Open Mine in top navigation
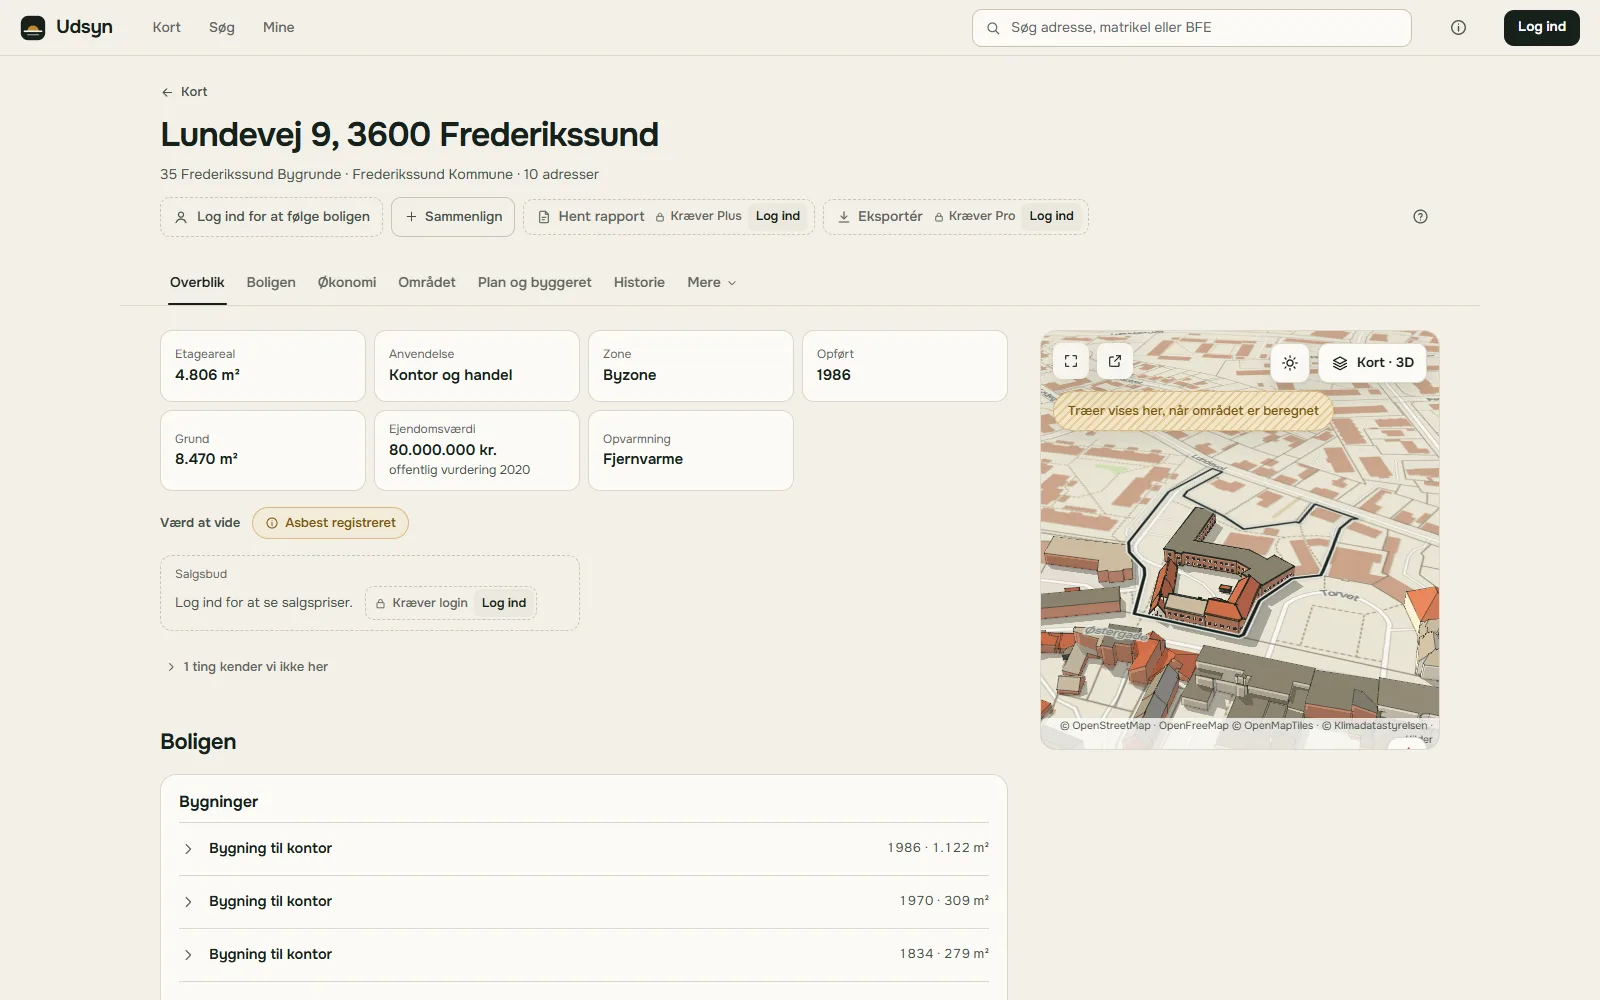 point(278,28)
